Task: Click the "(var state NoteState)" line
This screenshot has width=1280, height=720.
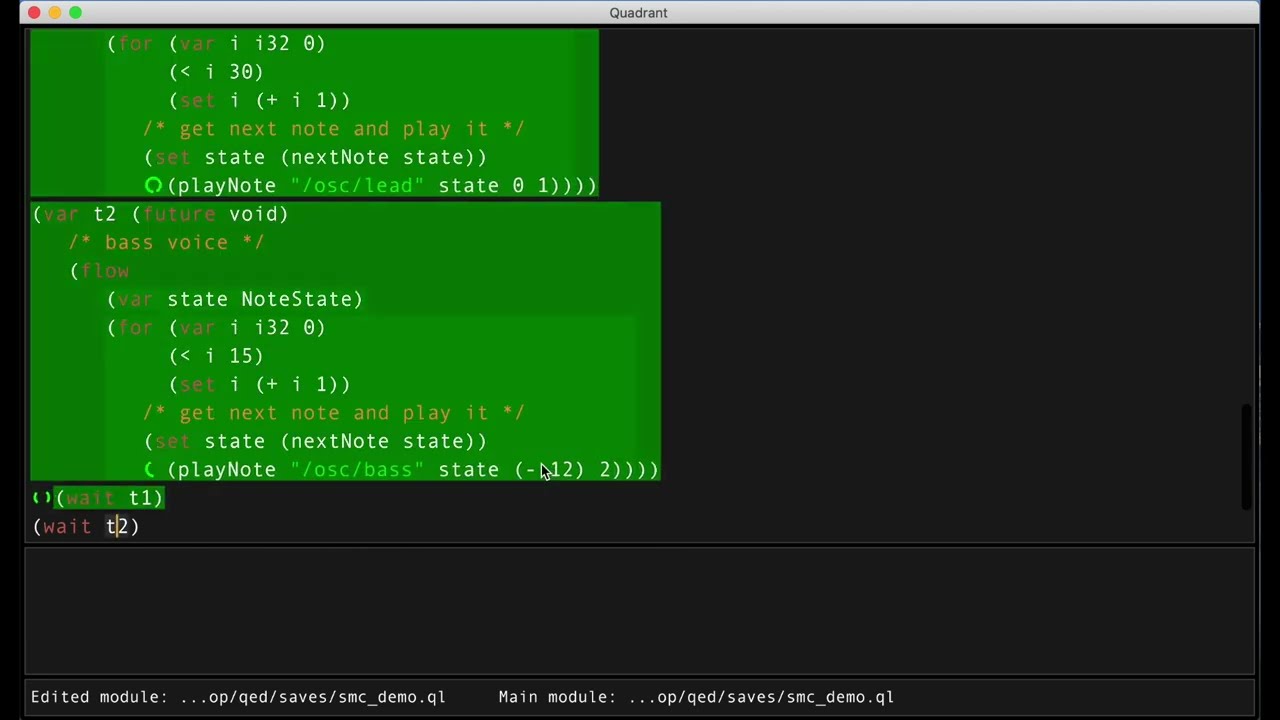Action: pos(235,299)
